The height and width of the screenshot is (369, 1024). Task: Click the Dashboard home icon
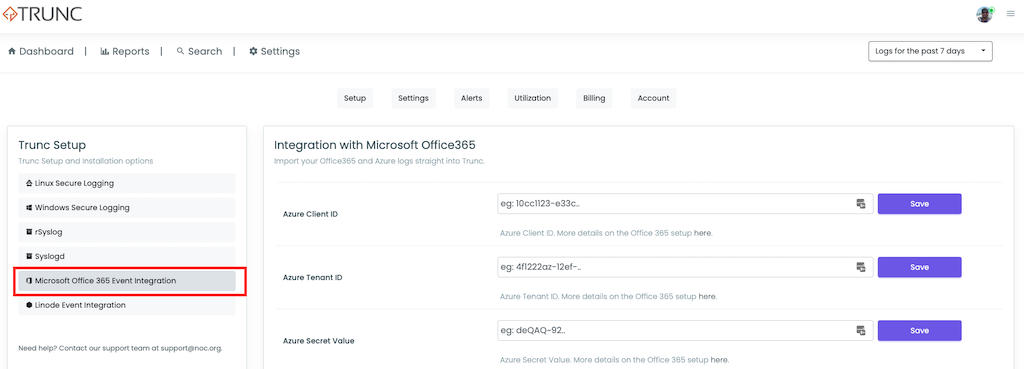[12, 52]
